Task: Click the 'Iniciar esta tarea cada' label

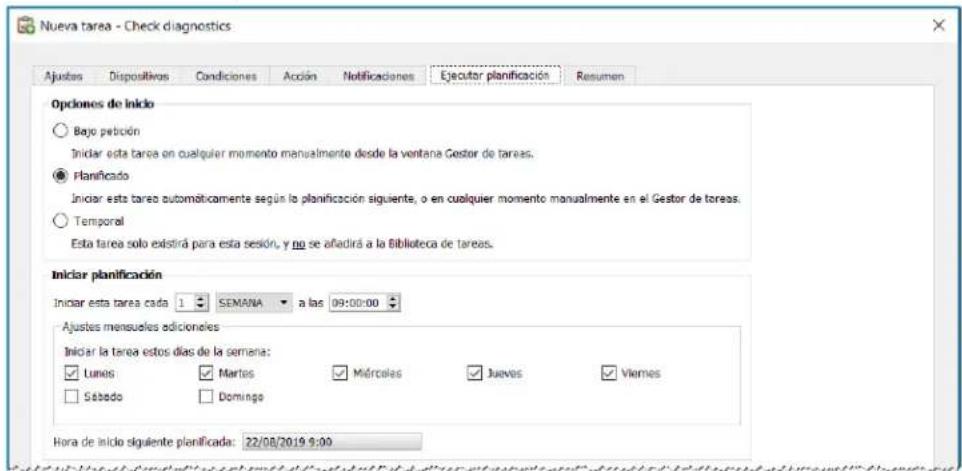Action: coord(111,304)
